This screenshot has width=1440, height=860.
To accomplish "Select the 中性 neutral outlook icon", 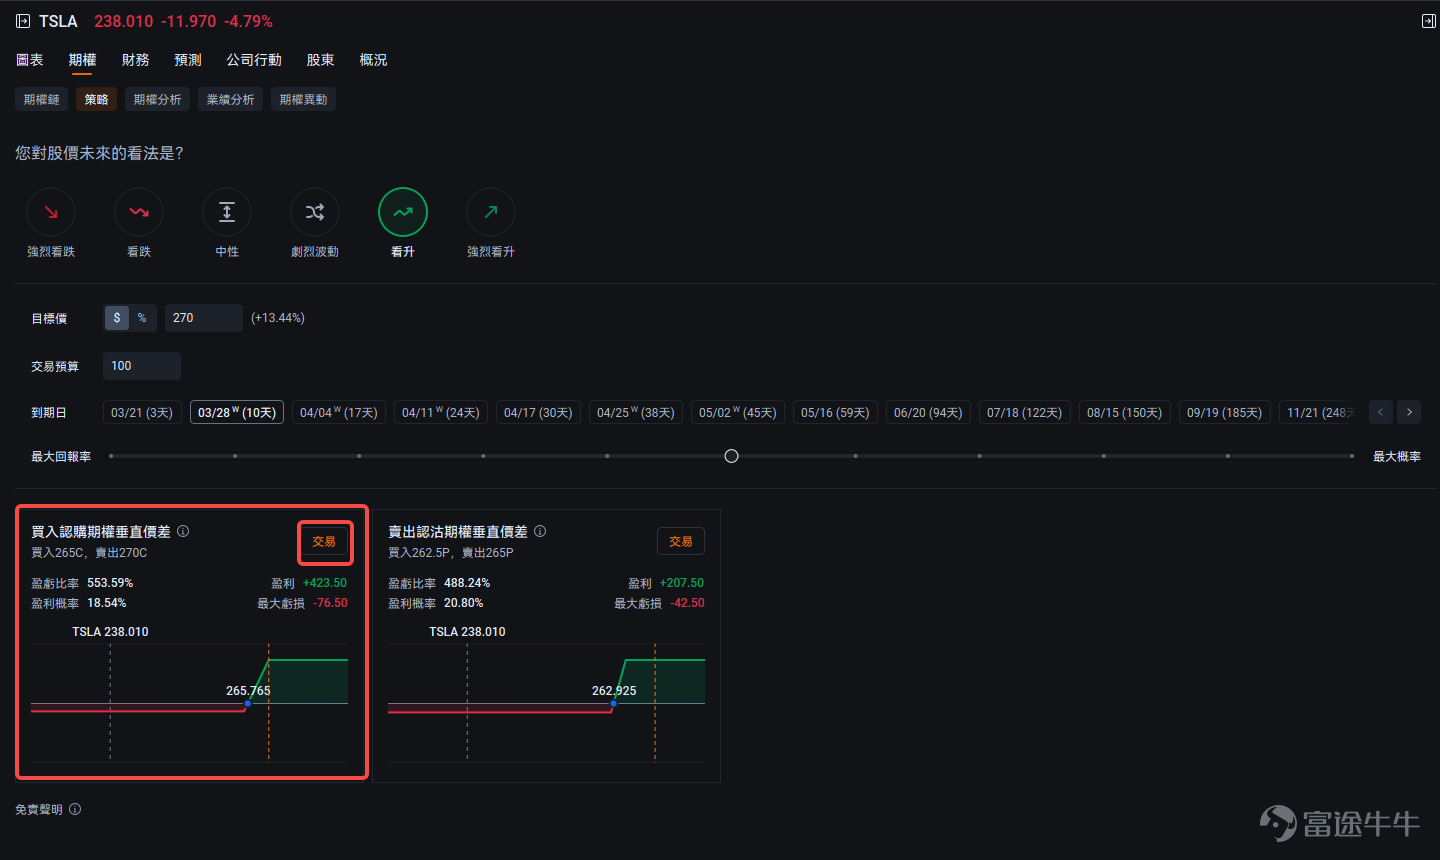I will 227,212.
